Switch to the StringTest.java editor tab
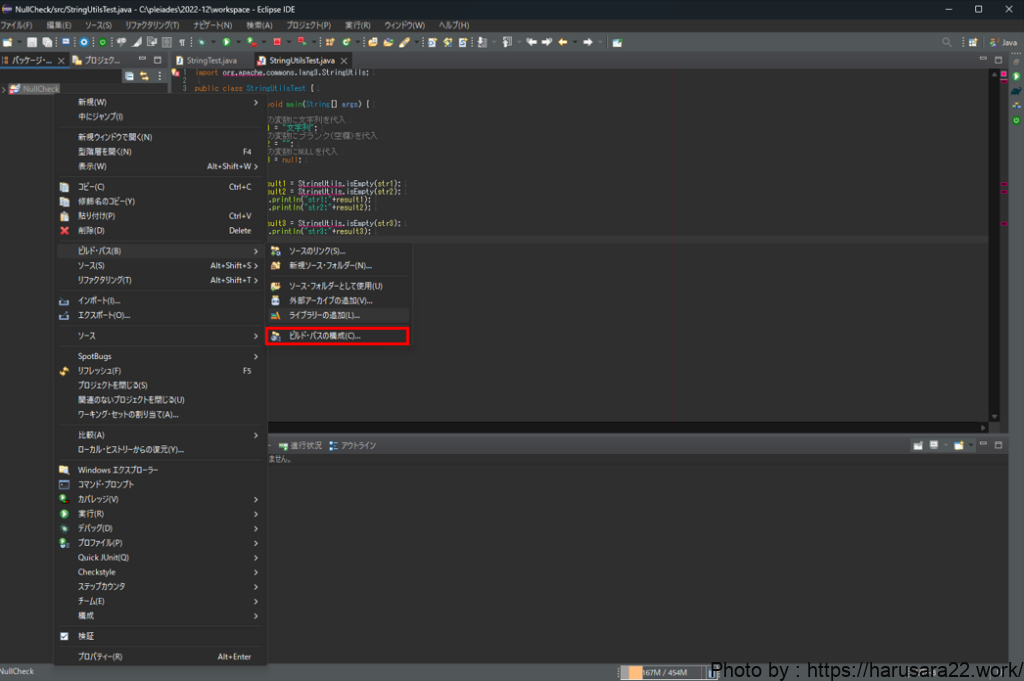The image size is (1024, 681). [x=211, y=60]
